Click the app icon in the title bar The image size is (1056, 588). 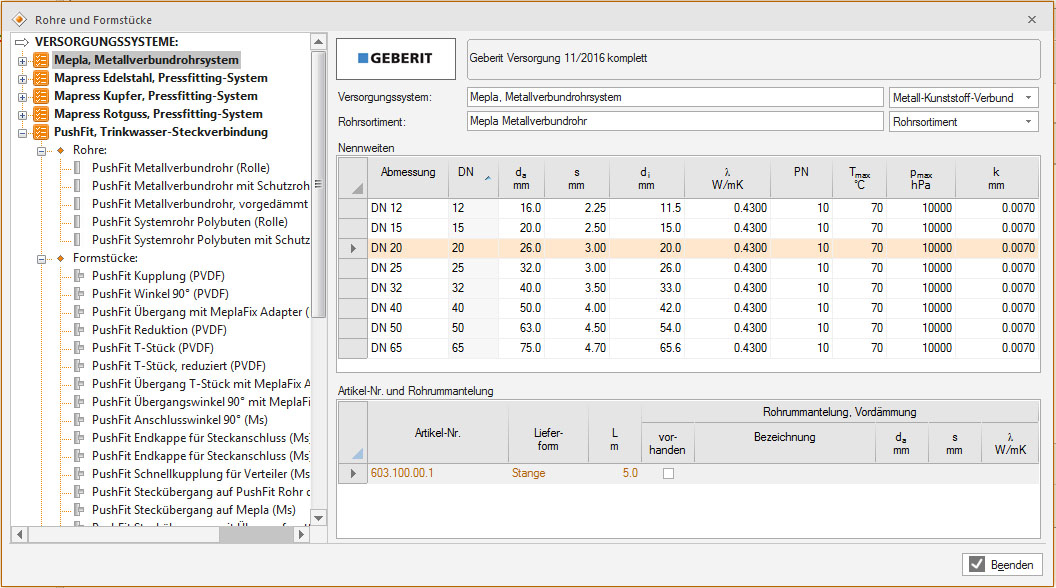(19, 20)
